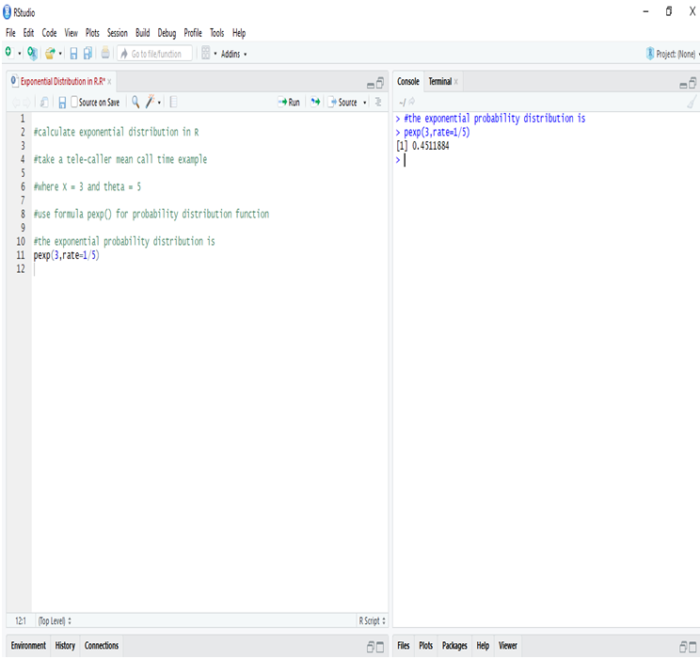Switch to the Packages tab
700x659 pixels.
tap(454, 646)
